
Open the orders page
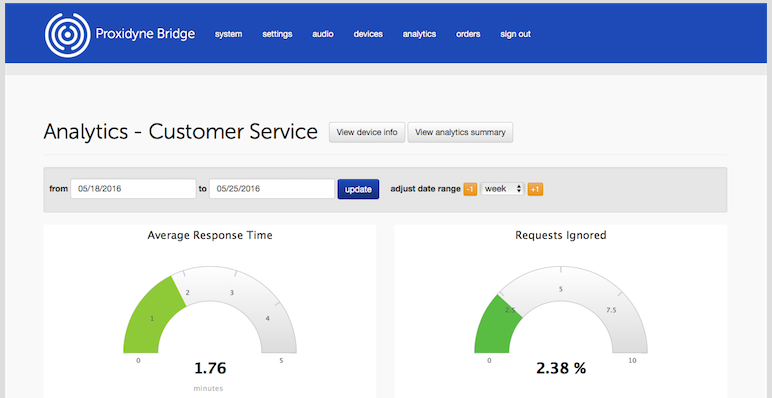pyautogui.click(x=468, y=34)
